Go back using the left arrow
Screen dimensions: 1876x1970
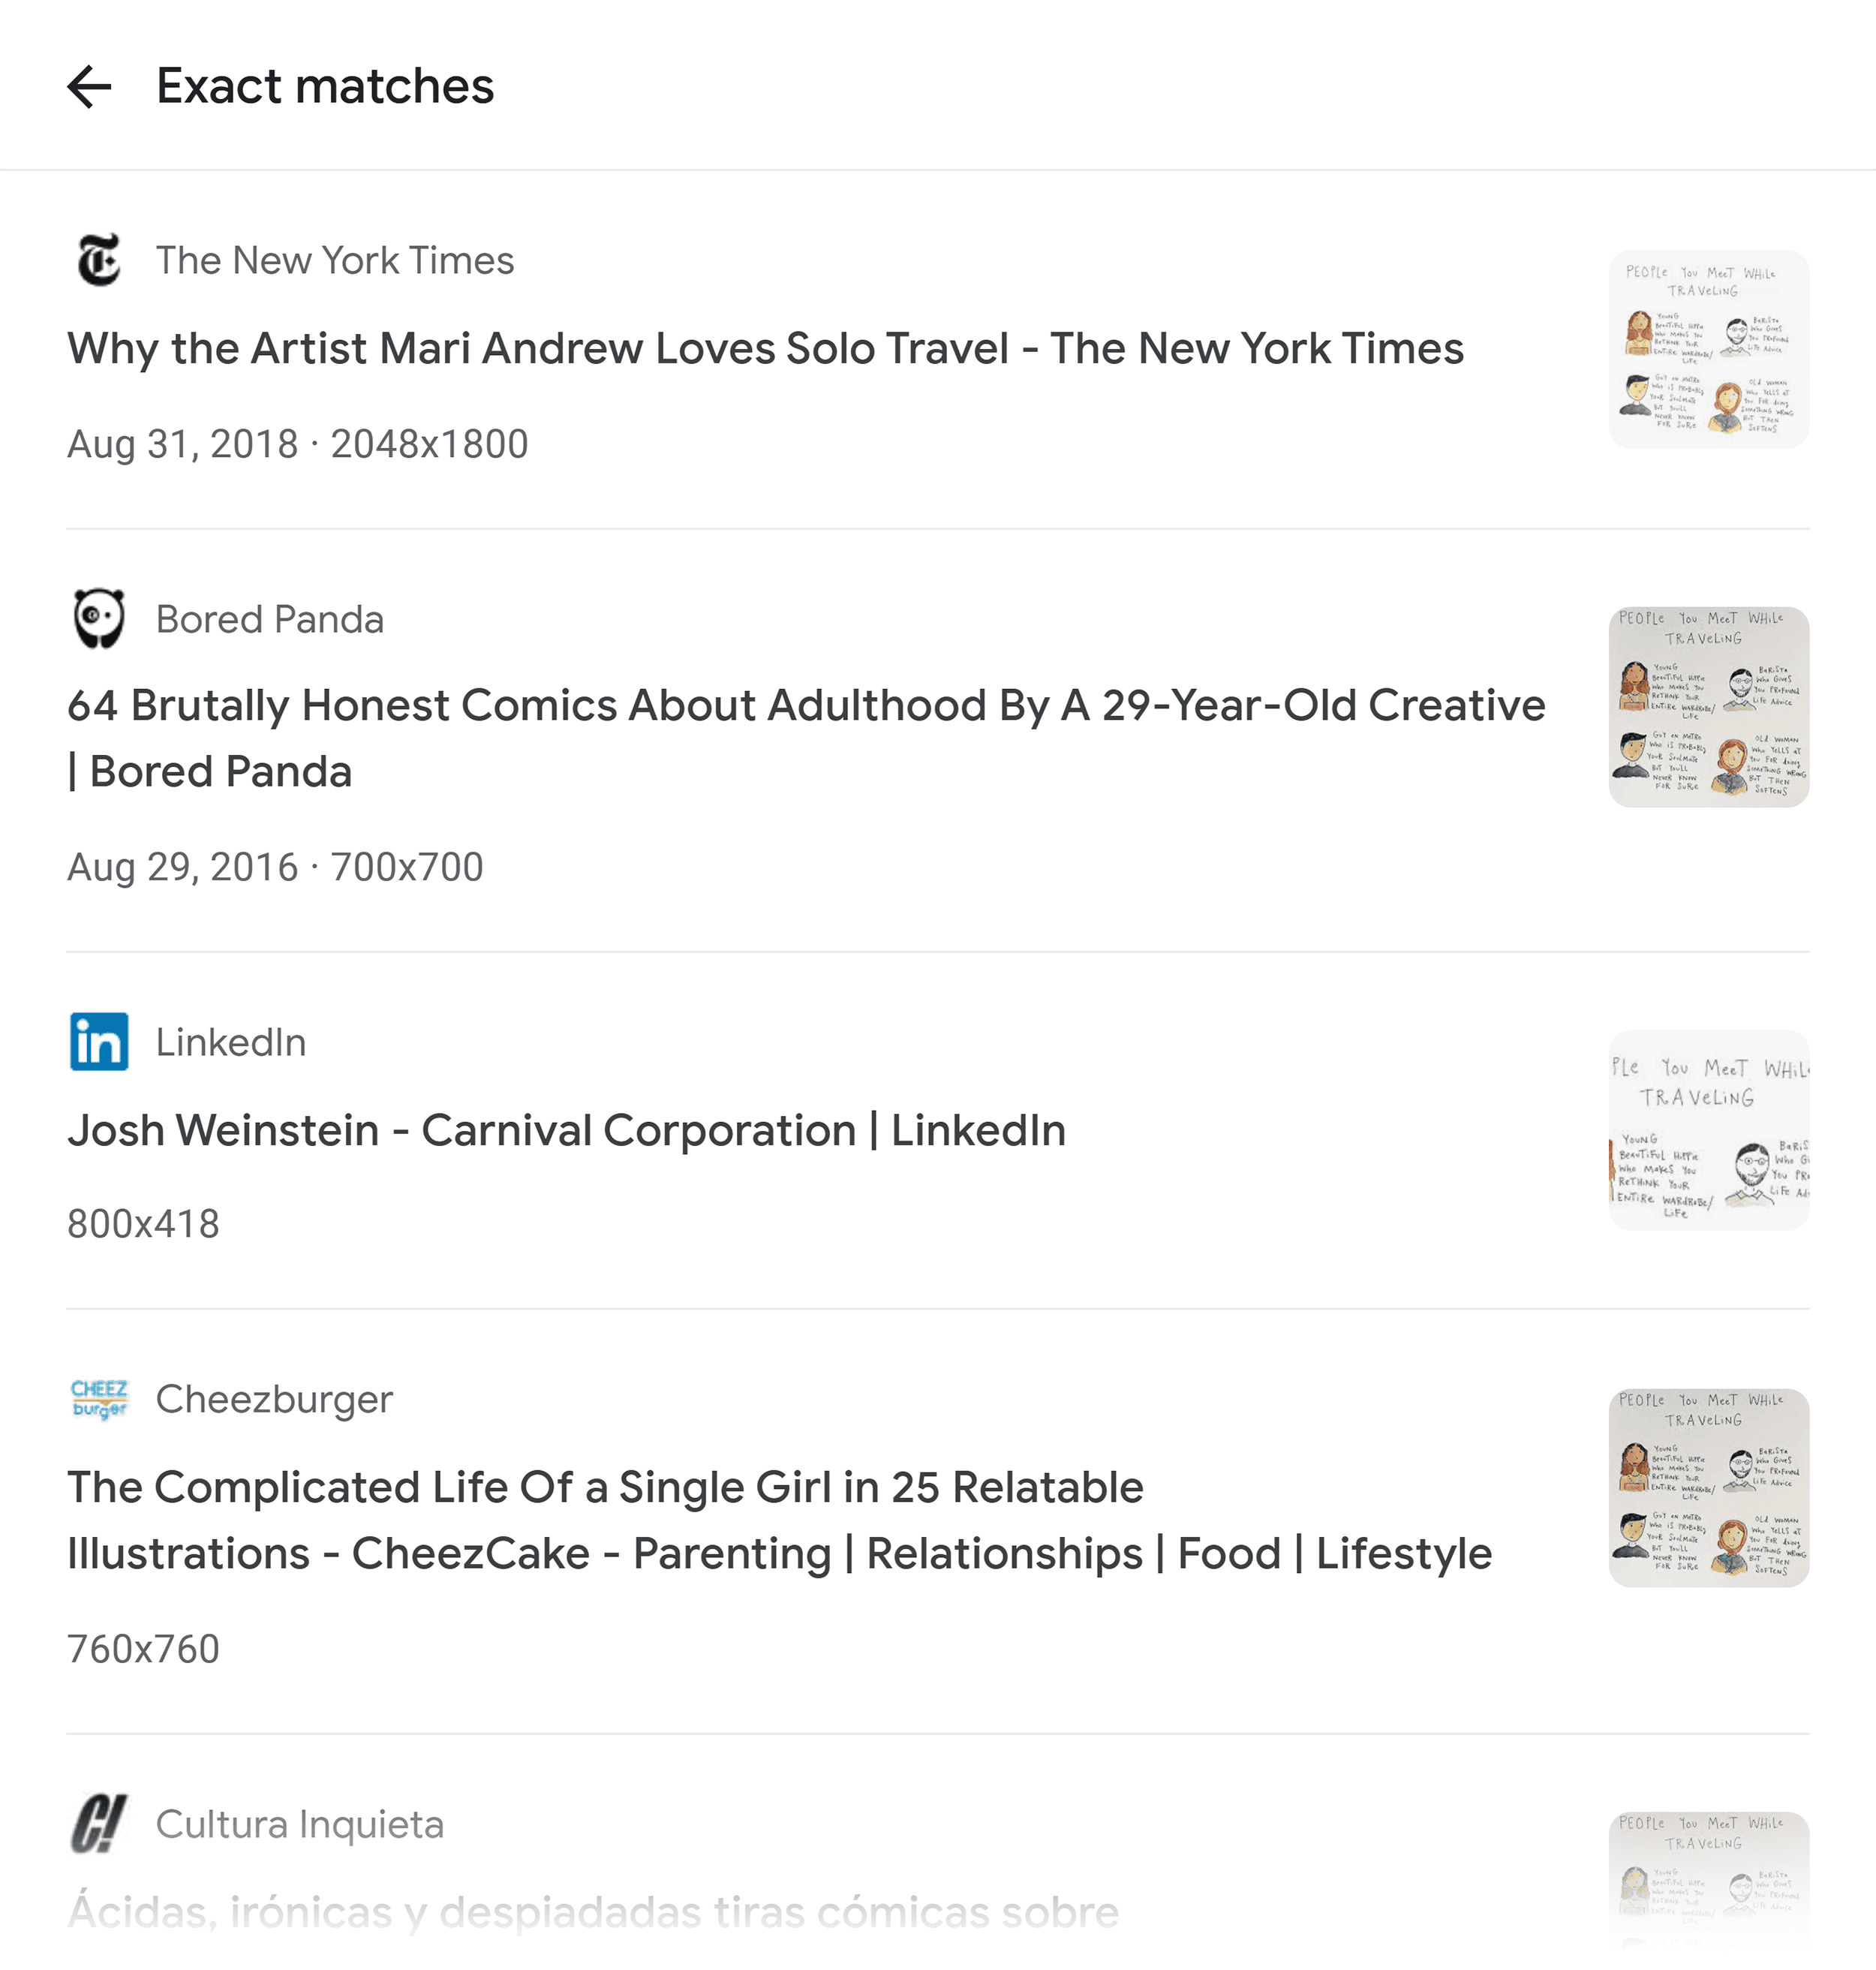click(x=89, y=87)
